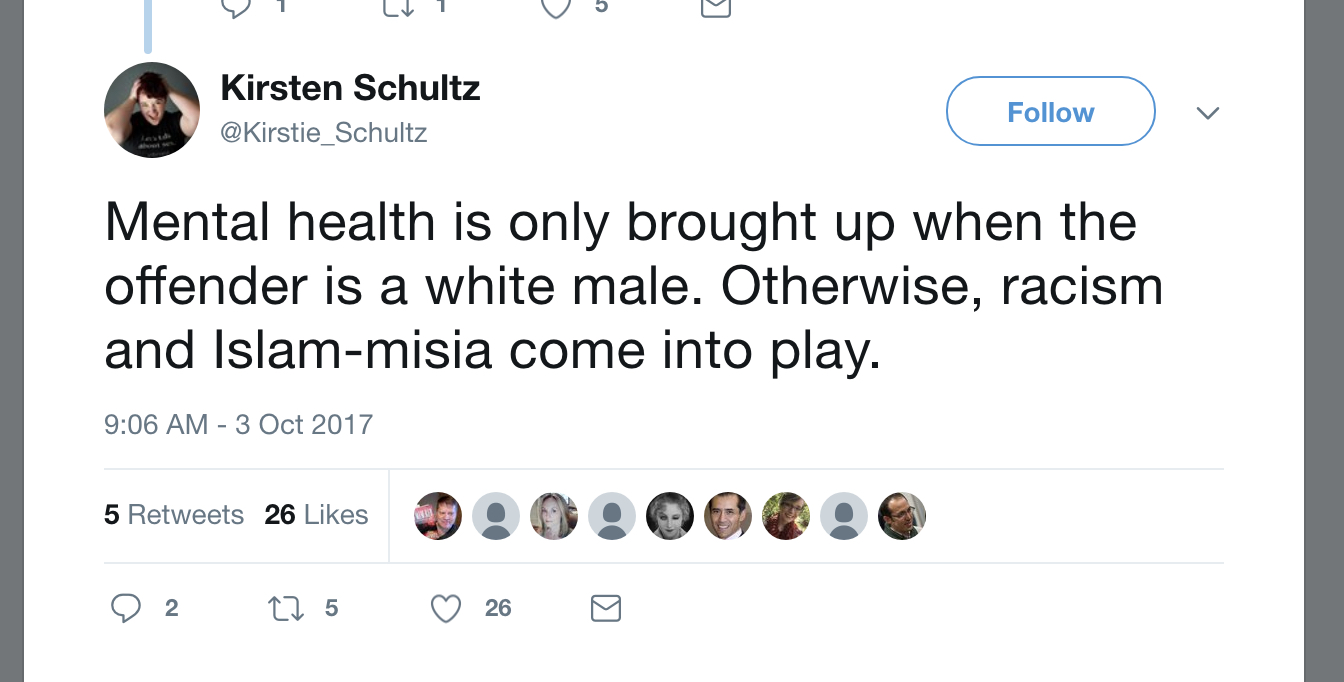Image resolution: width=1344 pixels, height=682 pixels.
Task: Reply to Kirsten Schultz's tweet
Action: [x=126, y=608]
